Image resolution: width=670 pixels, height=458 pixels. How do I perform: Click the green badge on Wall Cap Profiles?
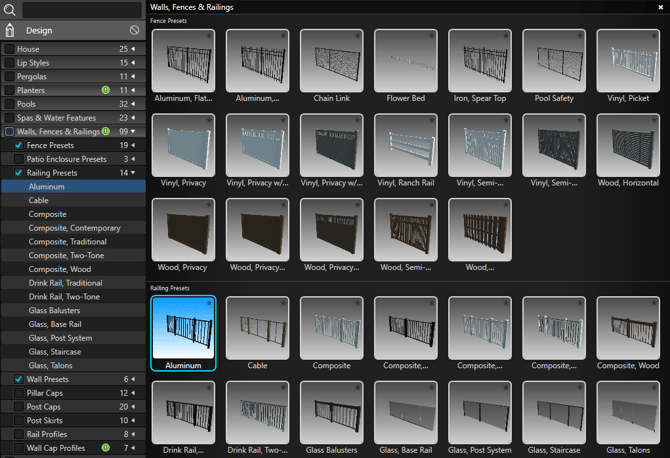click(x=106, y=448)
